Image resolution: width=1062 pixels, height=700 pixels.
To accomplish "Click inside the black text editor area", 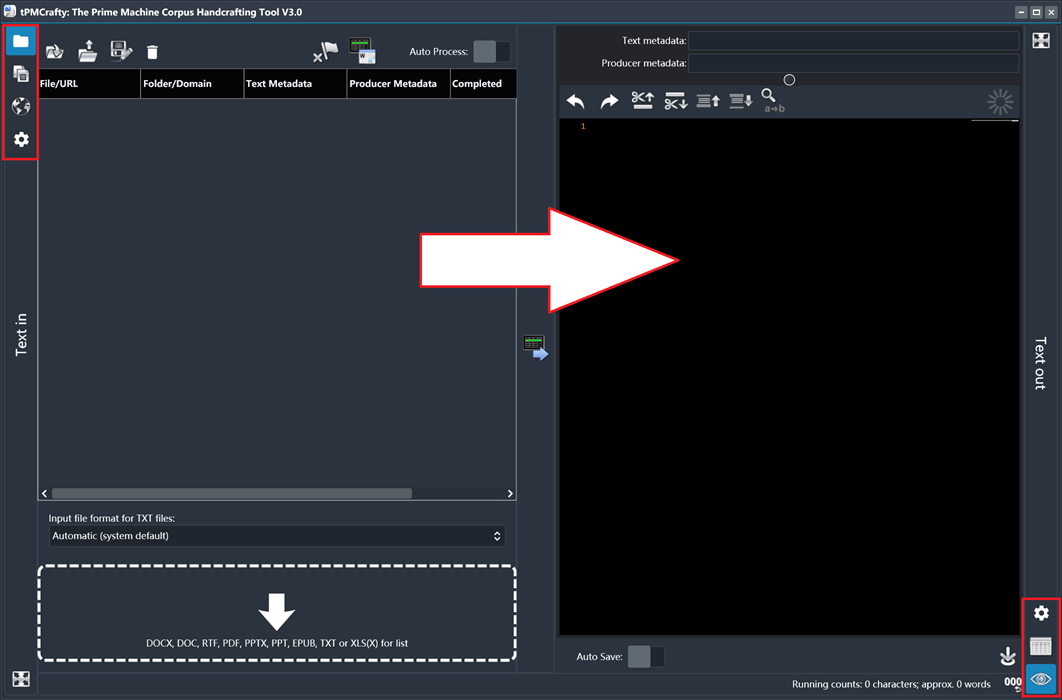I will pos(789,377).
